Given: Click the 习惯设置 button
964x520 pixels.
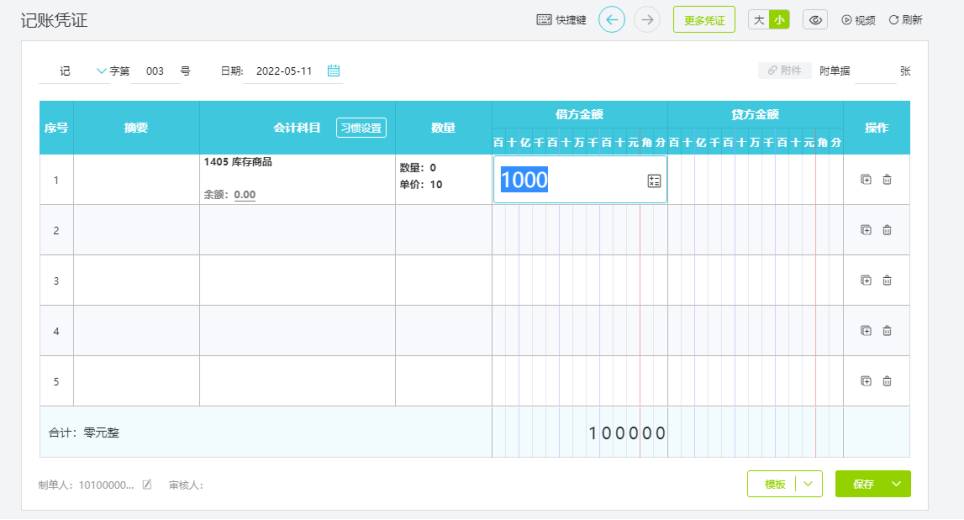Looking at the screenshot, I should pos(361,128).
